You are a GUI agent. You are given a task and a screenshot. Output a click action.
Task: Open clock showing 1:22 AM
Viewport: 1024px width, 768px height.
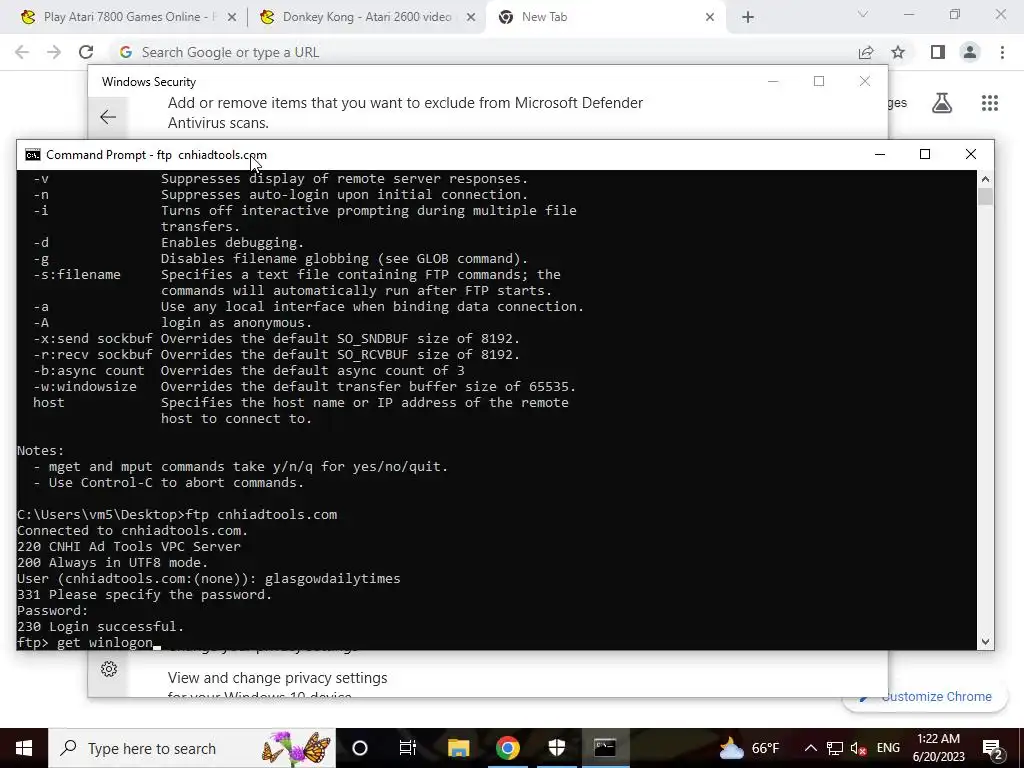pyautogui.click(x=938, y=748)
